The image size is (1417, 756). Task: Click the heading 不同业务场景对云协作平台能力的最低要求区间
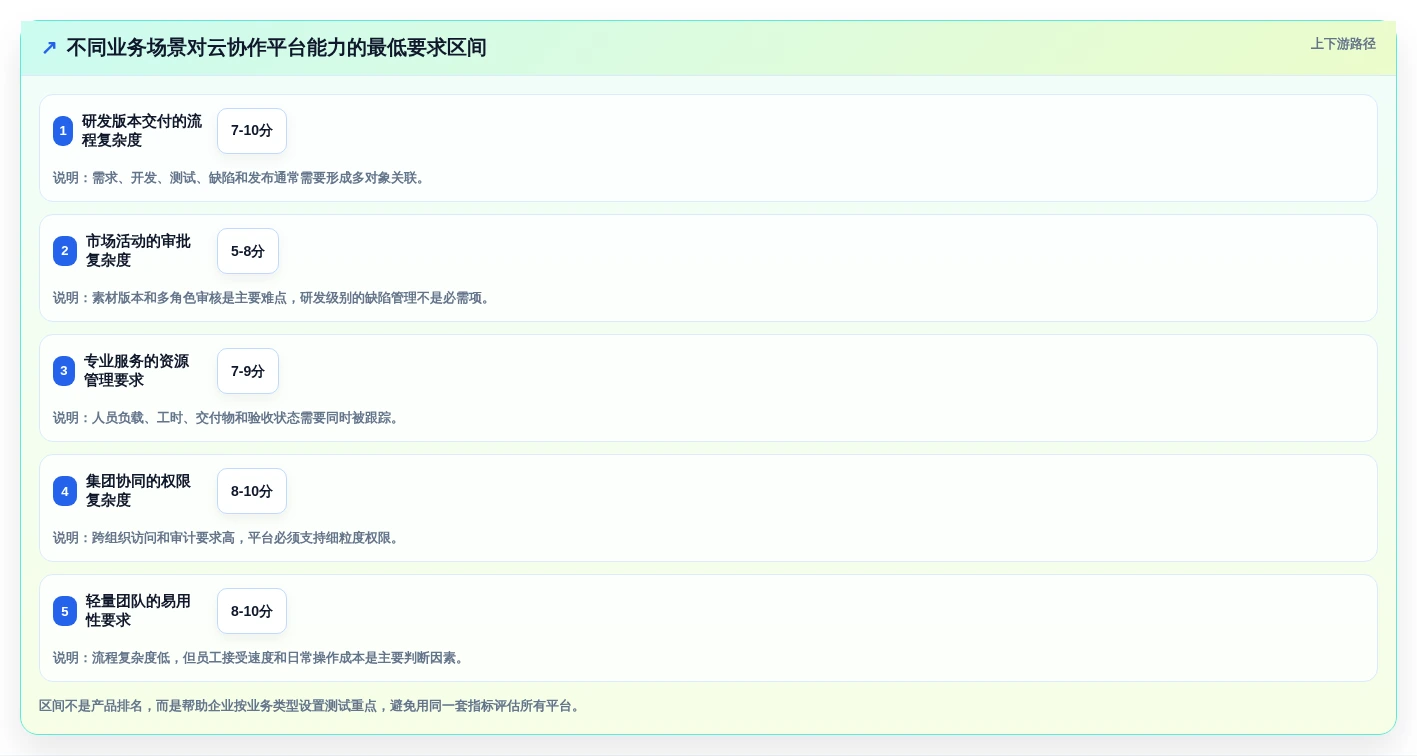coord(276,48)
